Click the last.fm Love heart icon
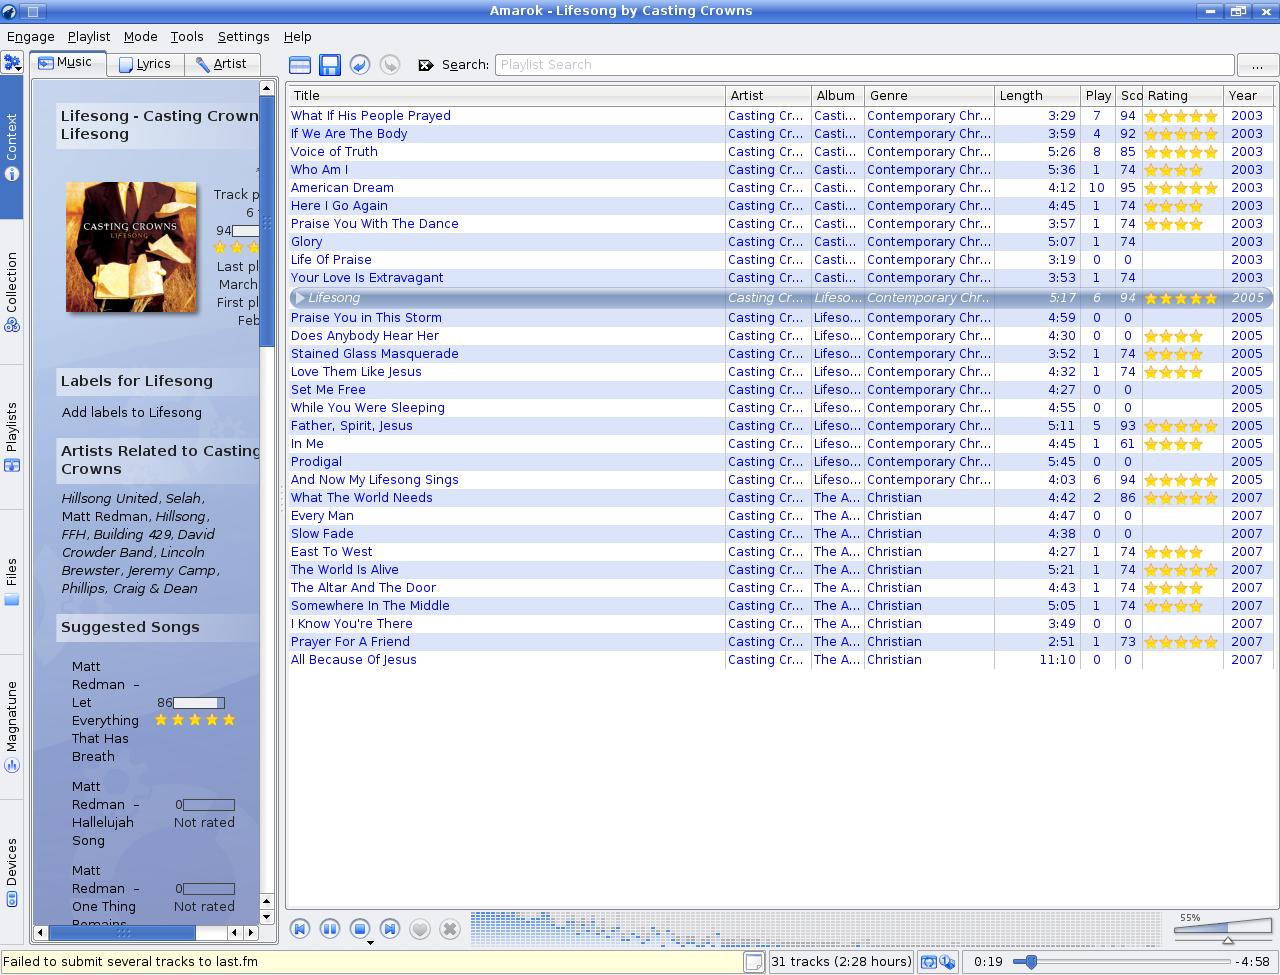 (420, 929)
